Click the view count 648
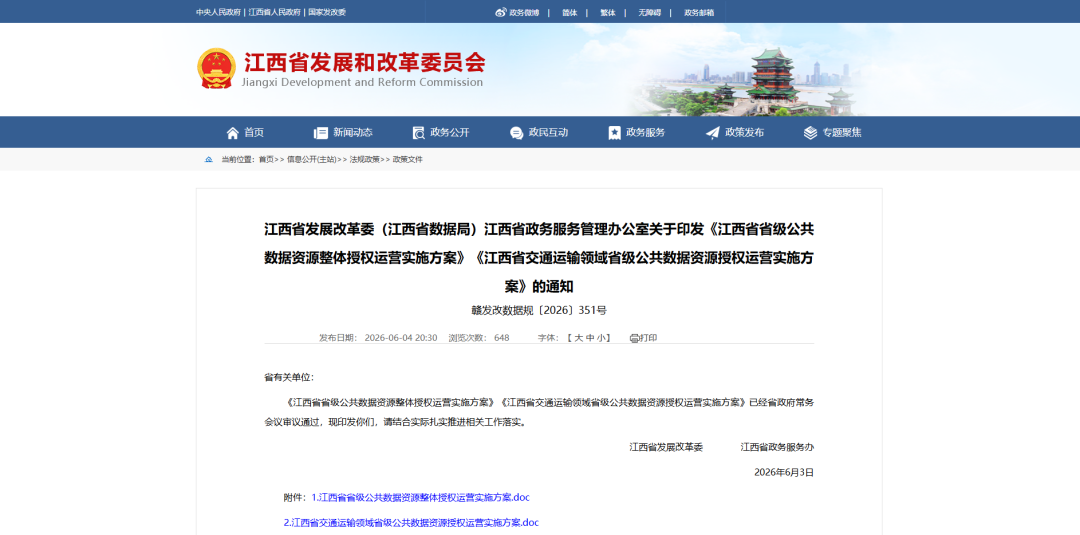 click(x=501, y=338)
